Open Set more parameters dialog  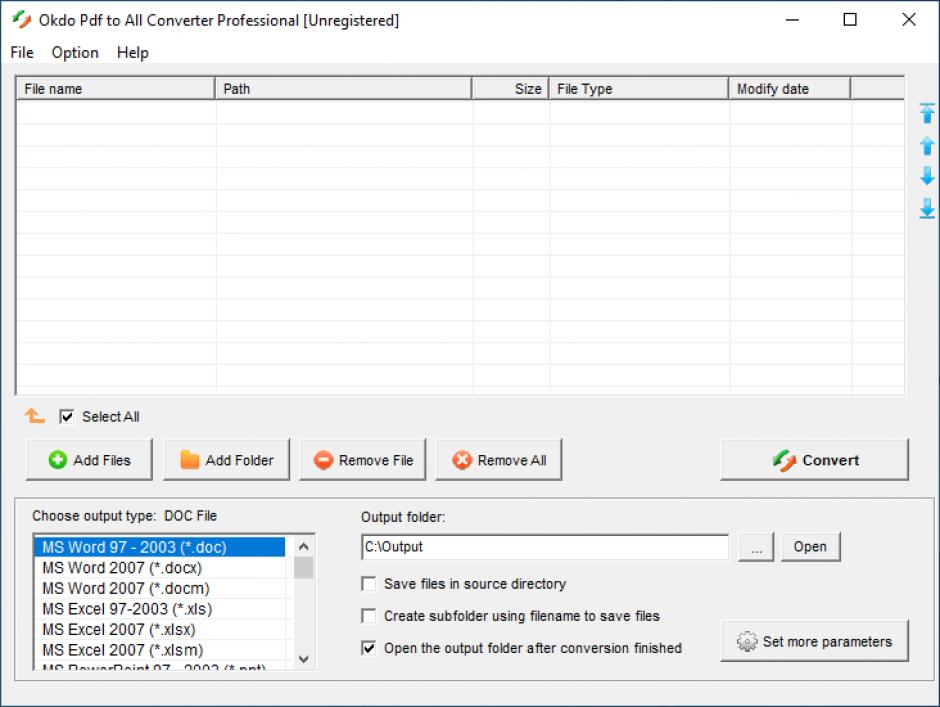pyautogui.click(x=815, y=641)
